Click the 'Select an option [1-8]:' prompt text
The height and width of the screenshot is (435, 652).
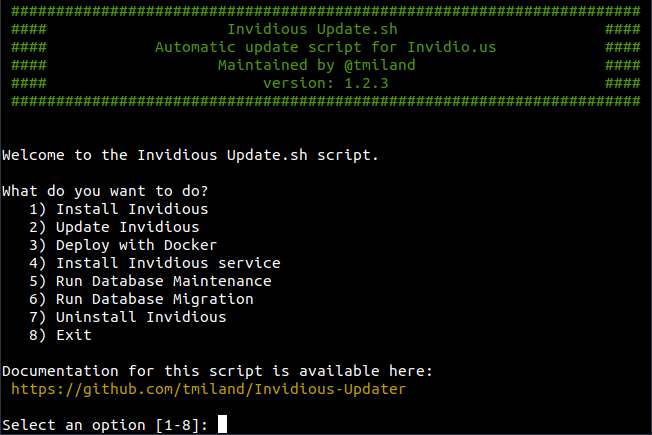click(105, 425)
